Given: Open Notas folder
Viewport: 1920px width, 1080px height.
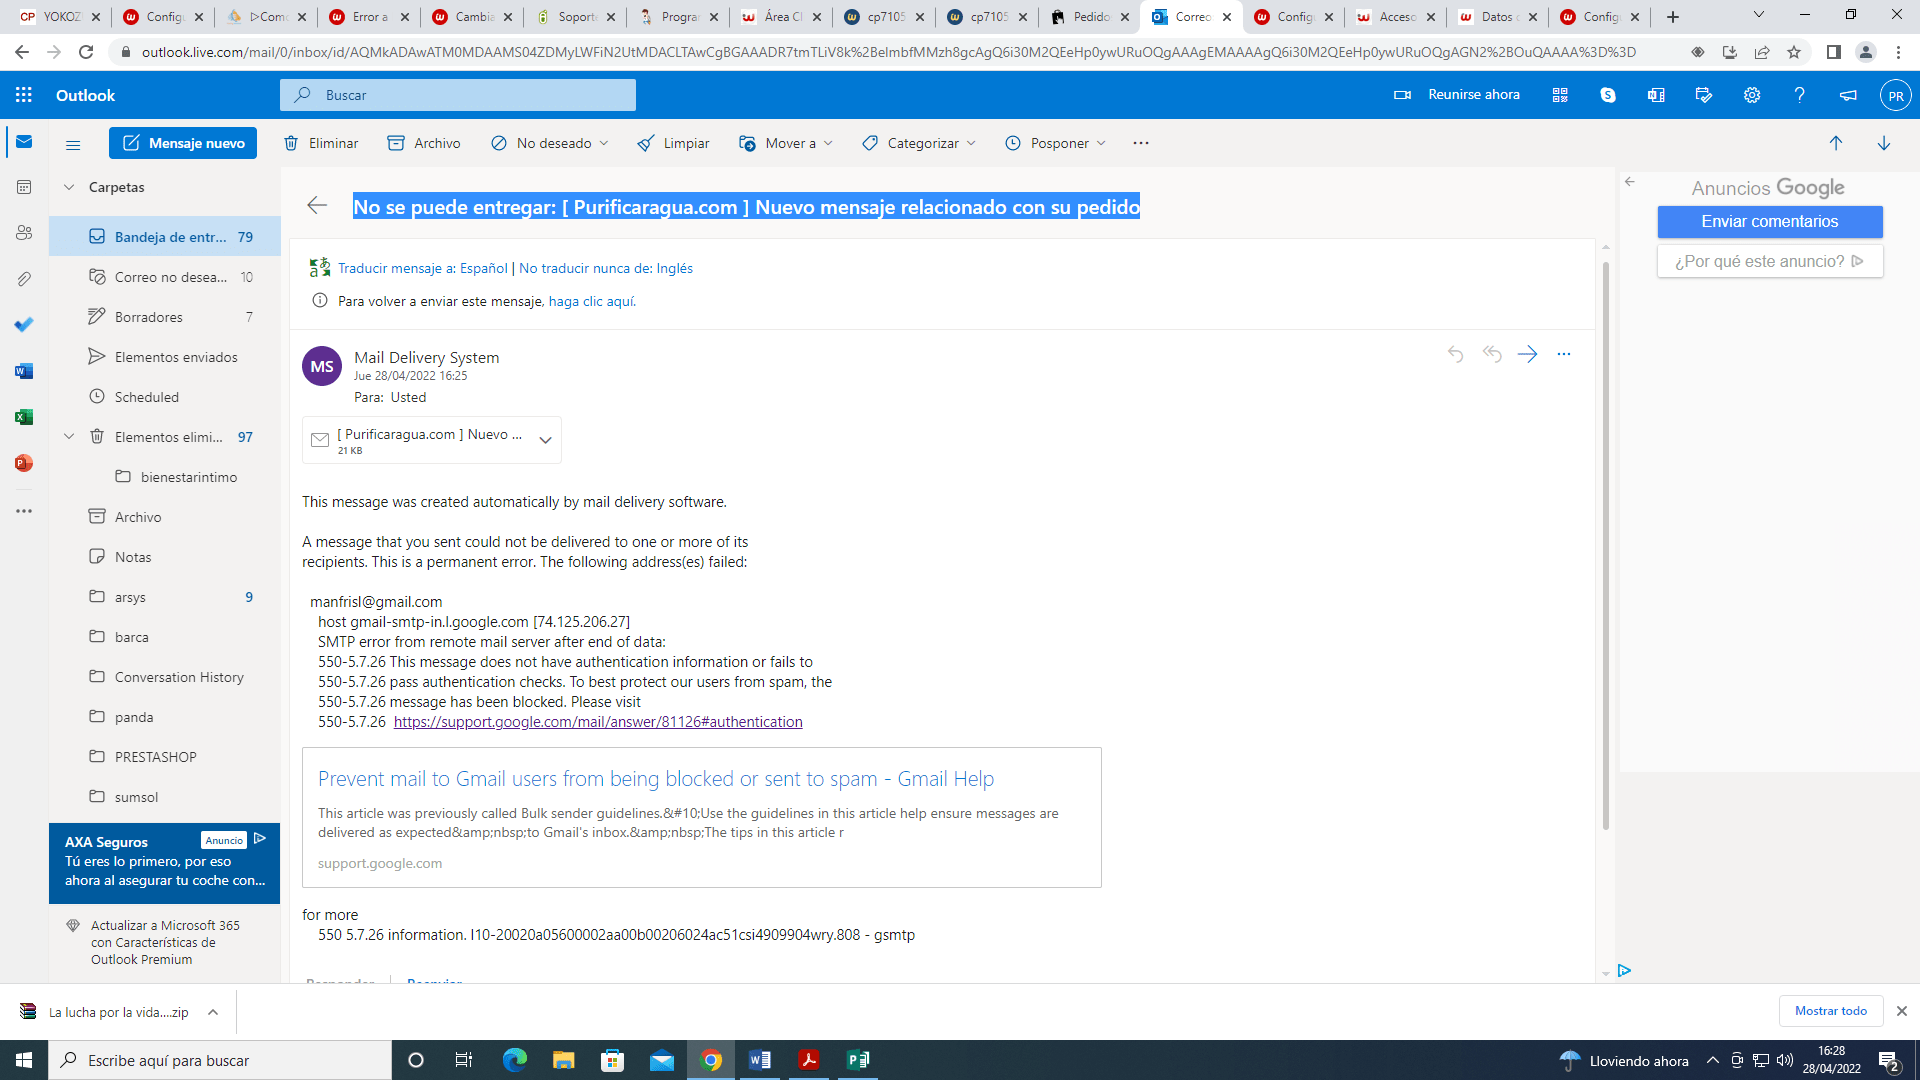Looking at the screenshot, I should (x=165, y=557).
